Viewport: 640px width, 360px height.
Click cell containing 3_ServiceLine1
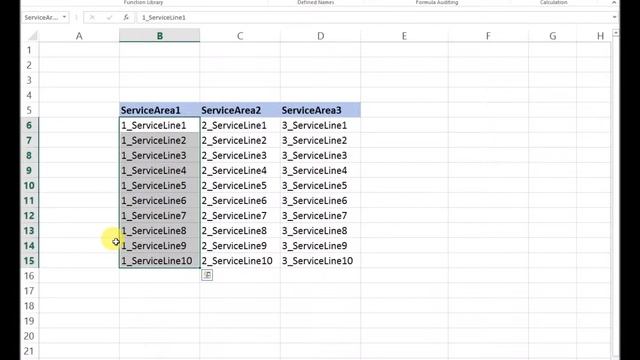320,125
